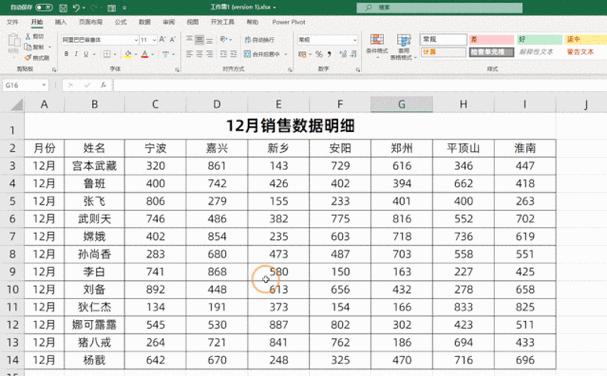The image size is (607, 376).
Task: Align text to the left
Action: (189, 54)
